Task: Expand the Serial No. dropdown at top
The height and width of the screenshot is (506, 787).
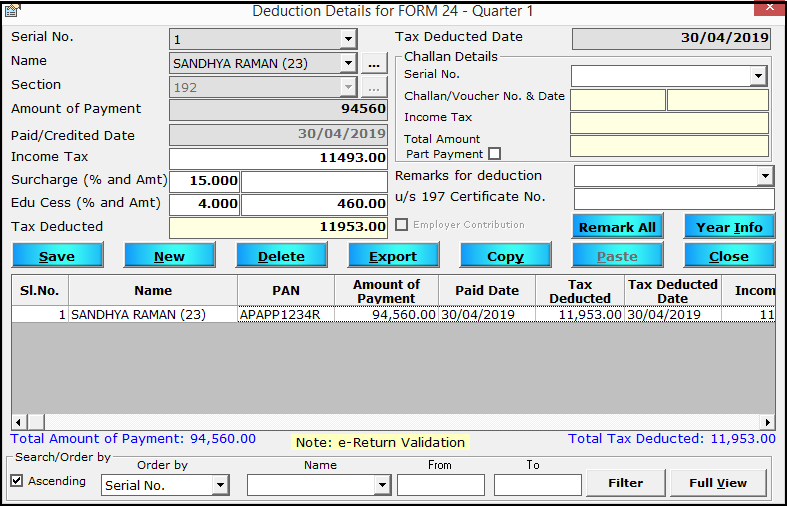Action: click(348, 40)
